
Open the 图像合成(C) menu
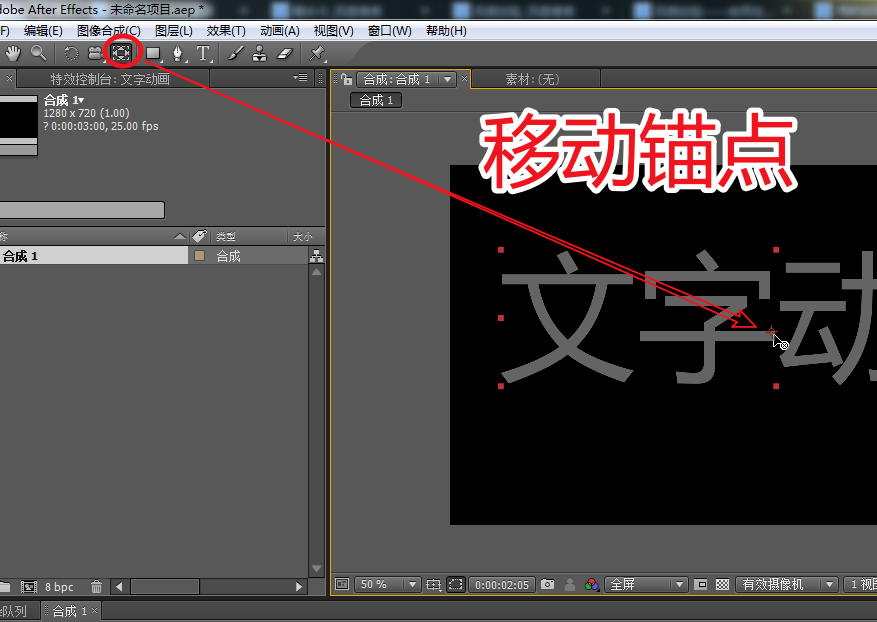tap(109, 31)
